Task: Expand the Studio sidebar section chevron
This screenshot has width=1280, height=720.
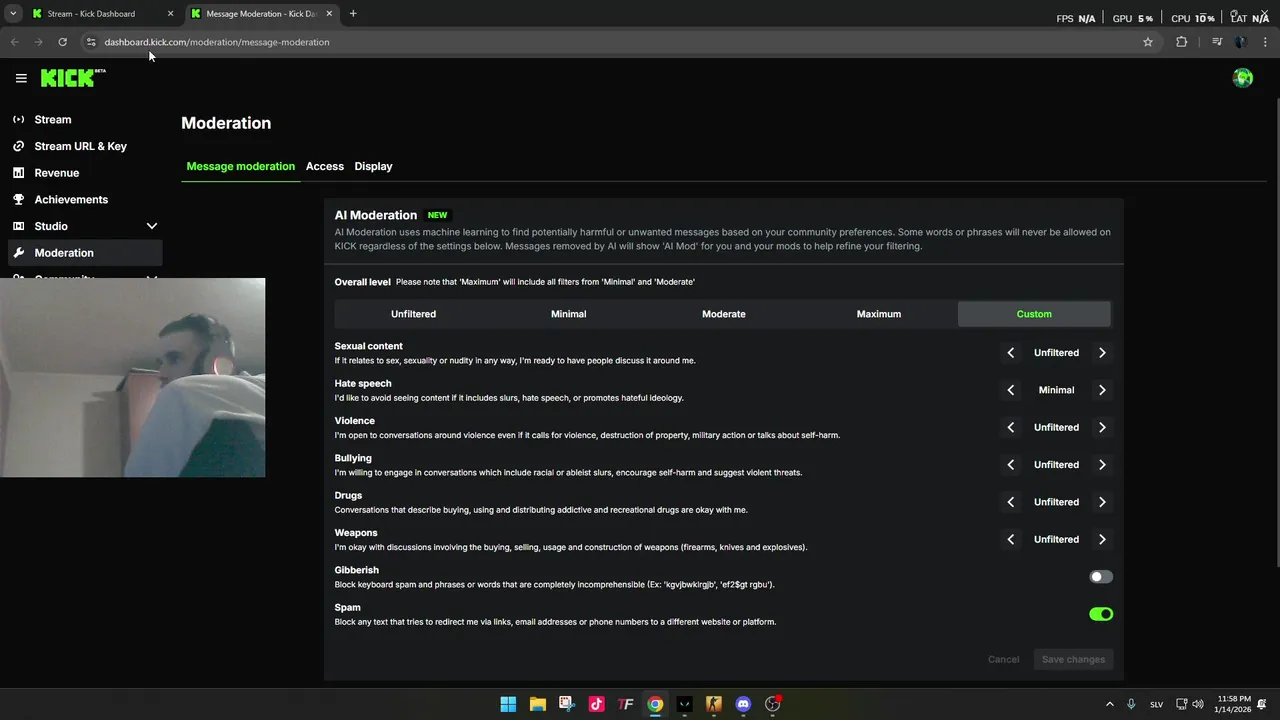Action: click(152, 226)
